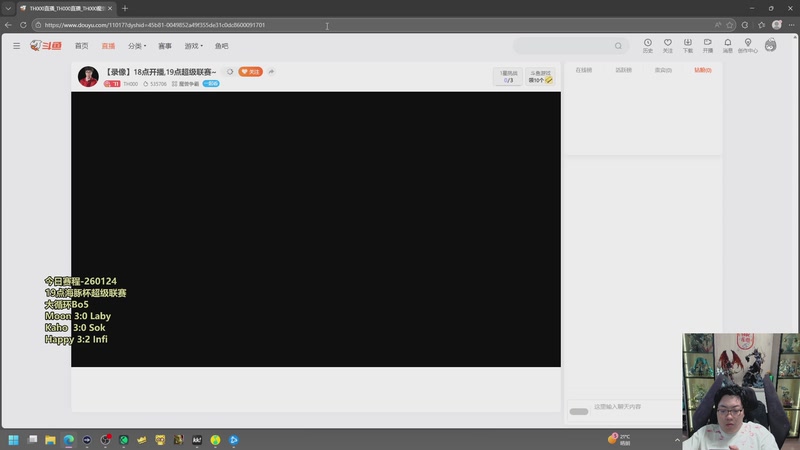Screen dimensions: 800x450
Task: Go to 首页 home page
Action: tap(82, 46)
